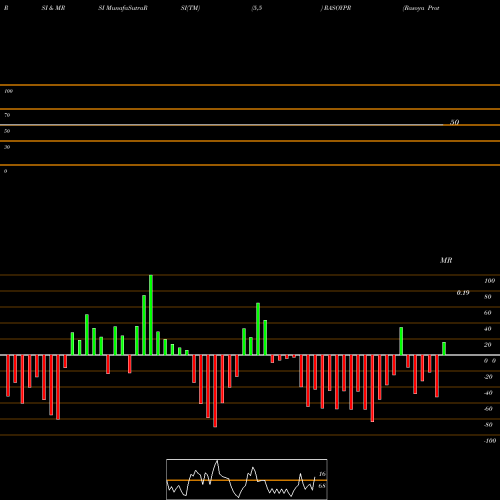Click the '-20' label on MR axis
Image resolution: width=500 pixels, height=500 pixels.
488,377
